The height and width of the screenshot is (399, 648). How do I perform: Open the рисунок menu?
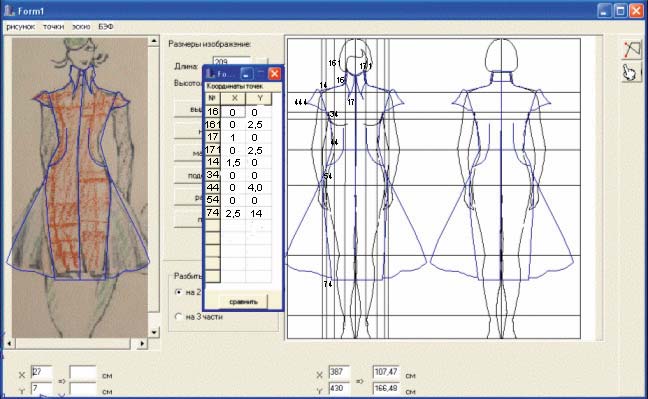coord(21,27)
